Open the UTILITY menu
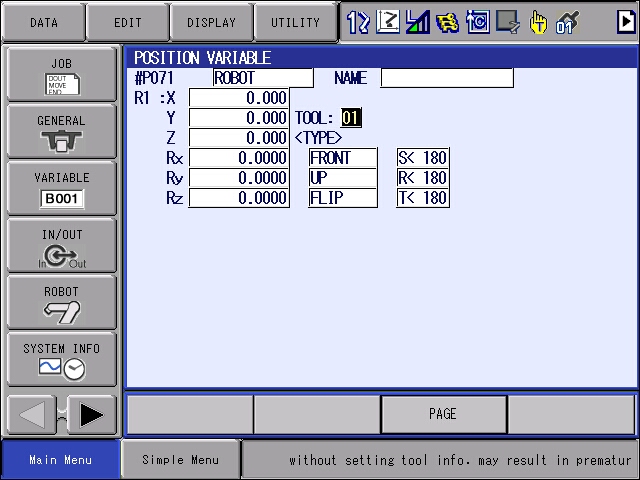 point(295,22)
